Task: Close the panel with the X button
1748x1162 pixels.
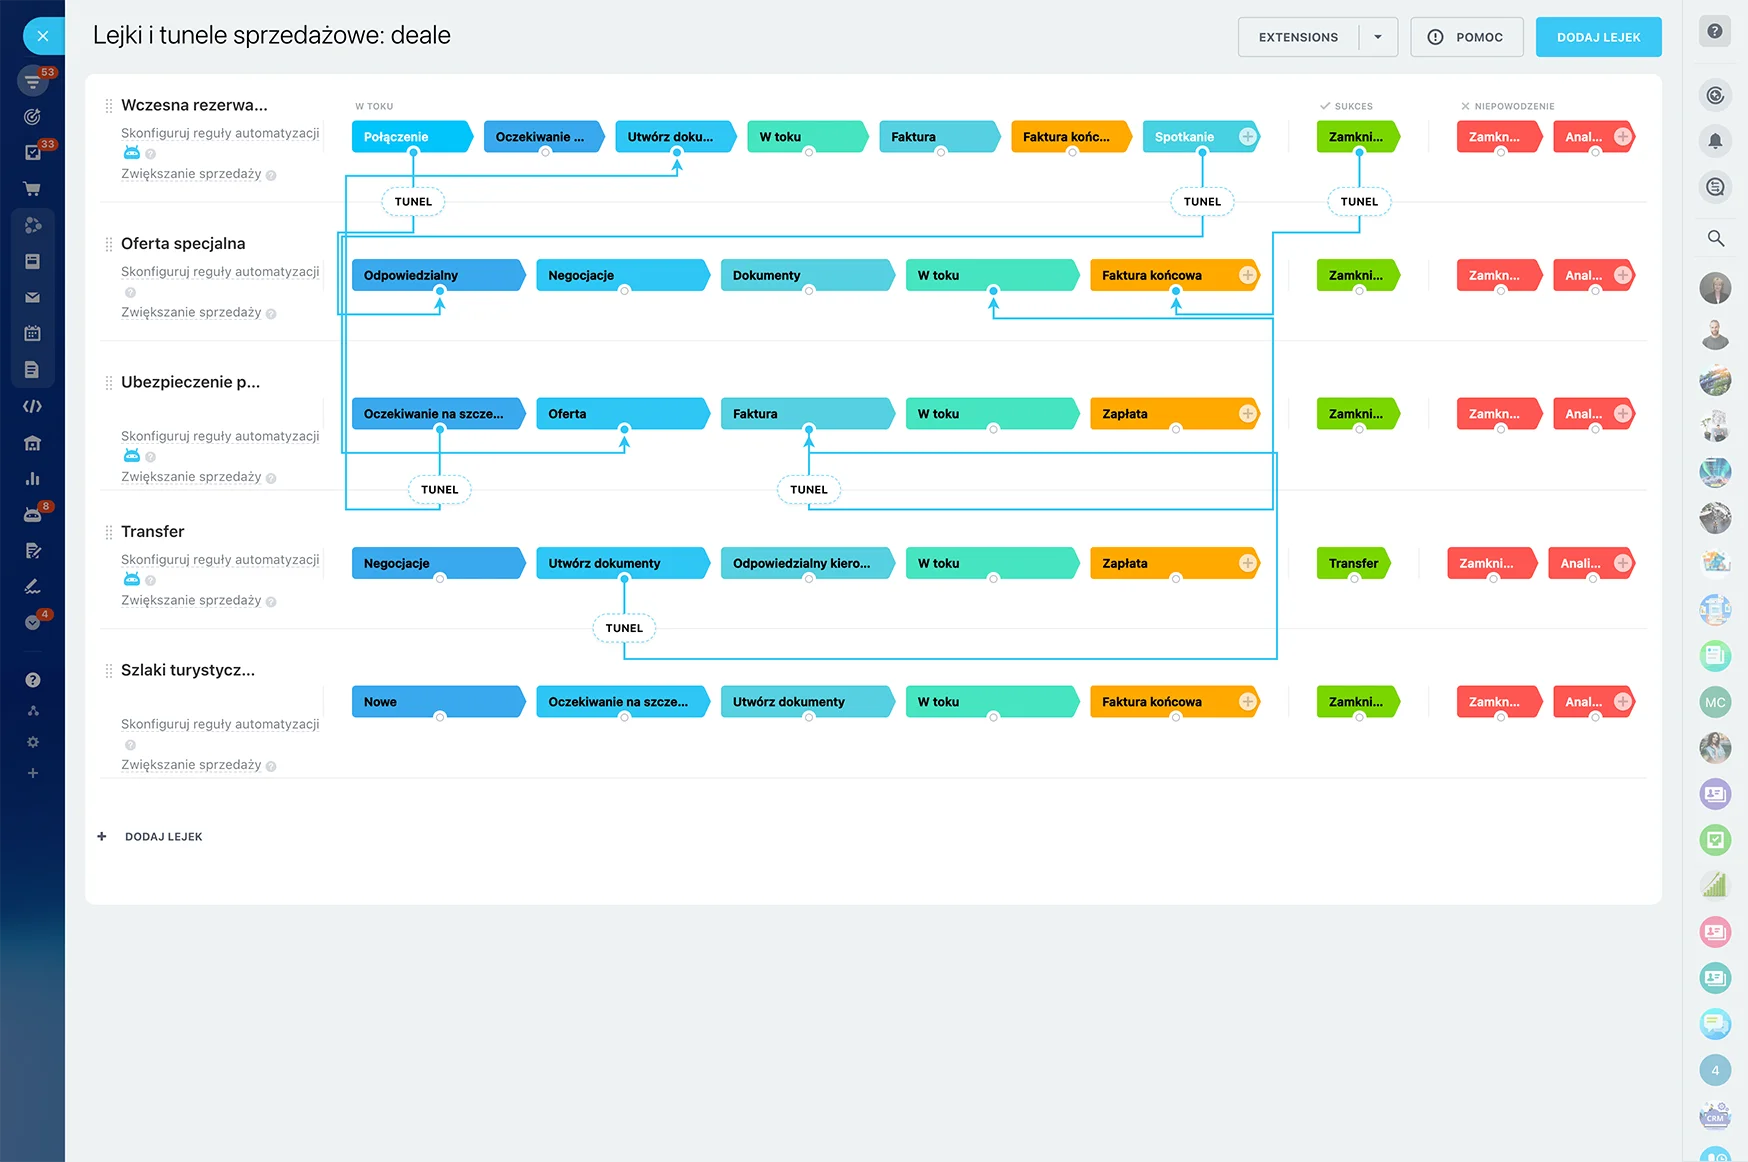Action: (x=42, y=36)
